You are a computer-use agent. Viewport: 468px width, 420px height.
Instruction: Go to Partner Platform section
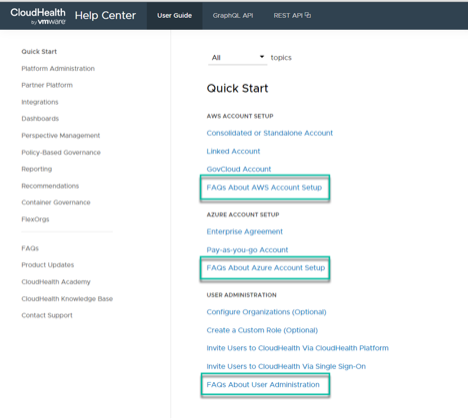coord(47,85)
